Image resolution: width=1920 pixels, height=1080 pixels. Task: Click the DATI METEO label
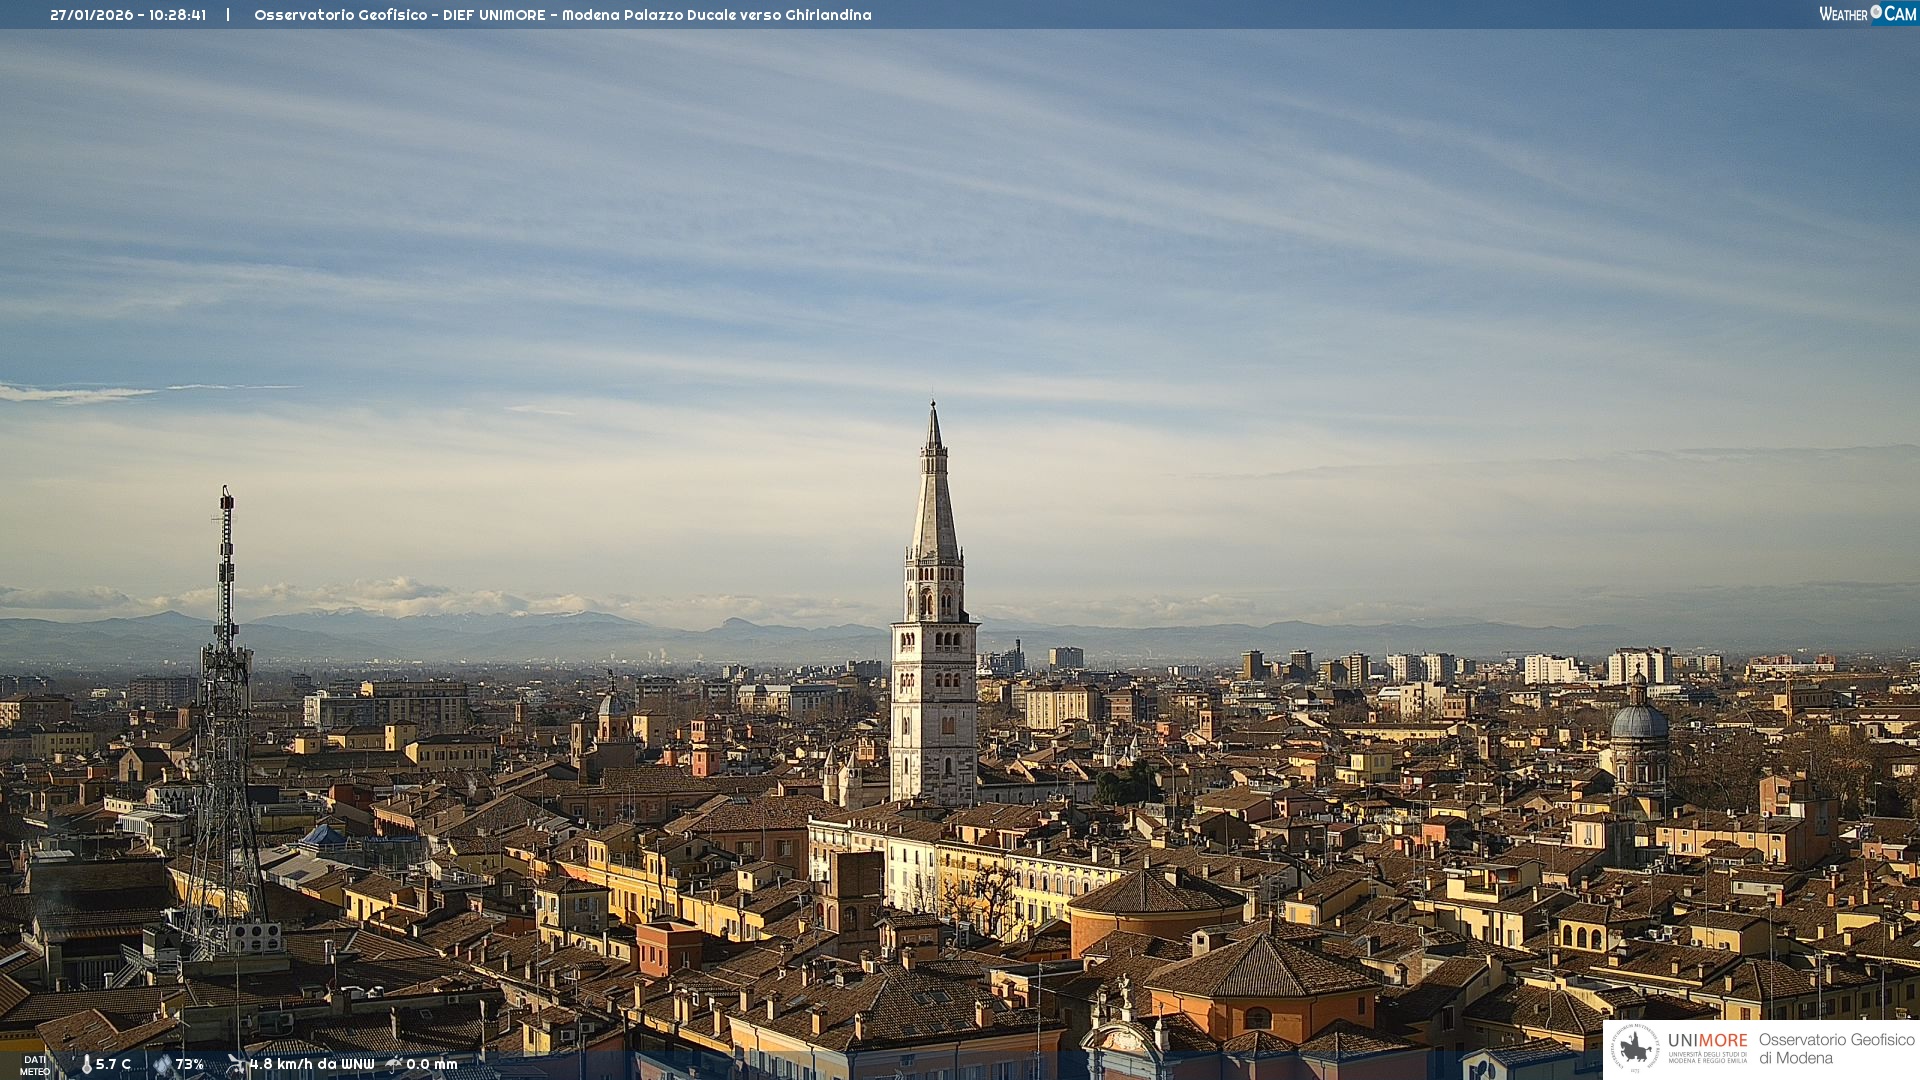pos(35,1066)
